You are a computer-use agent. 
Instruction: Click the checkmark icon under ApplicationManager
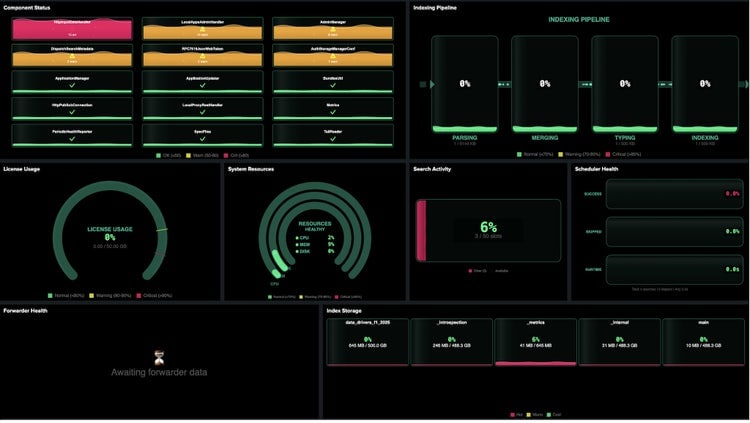pos(72,85)
